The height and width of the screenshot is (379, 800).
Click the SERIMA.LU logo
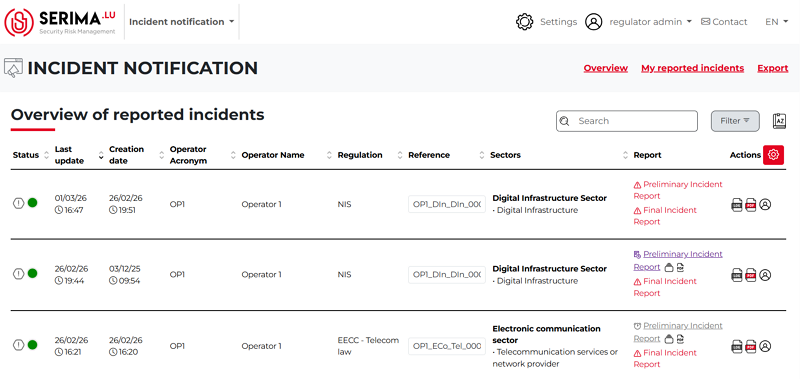[x=60, y=22]
